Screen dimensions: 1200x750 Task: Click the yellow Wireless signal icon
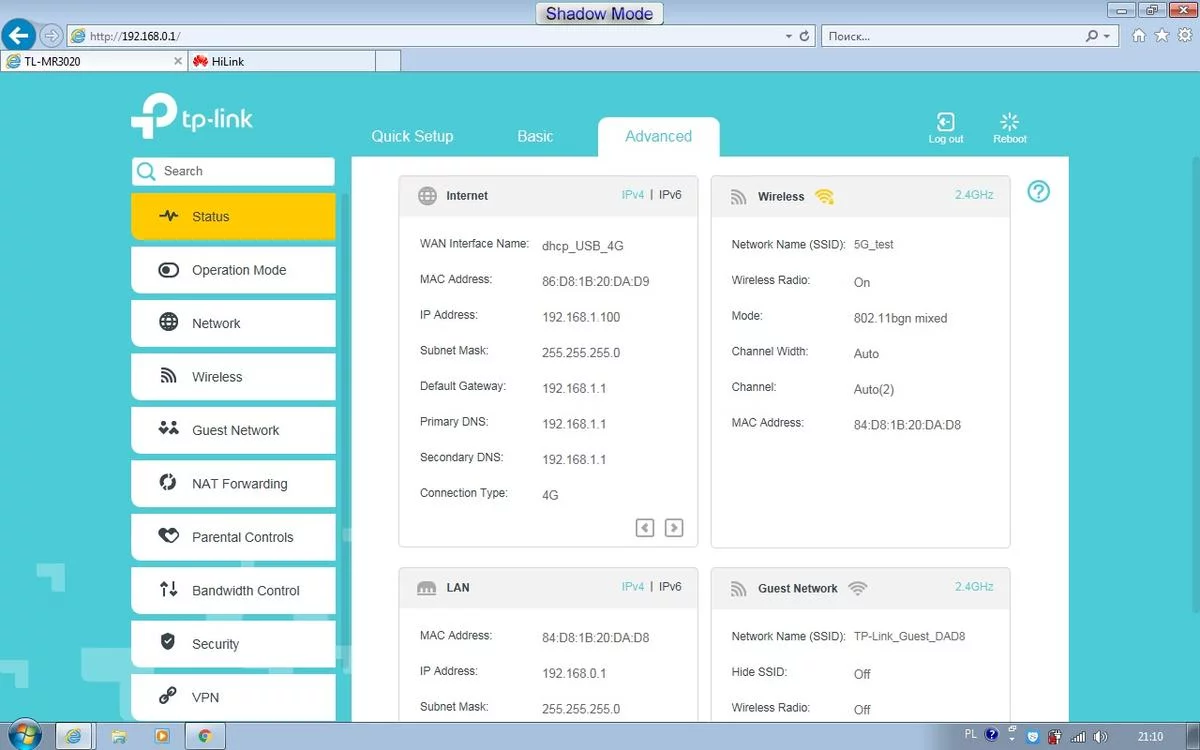click(x=824, y=197)
